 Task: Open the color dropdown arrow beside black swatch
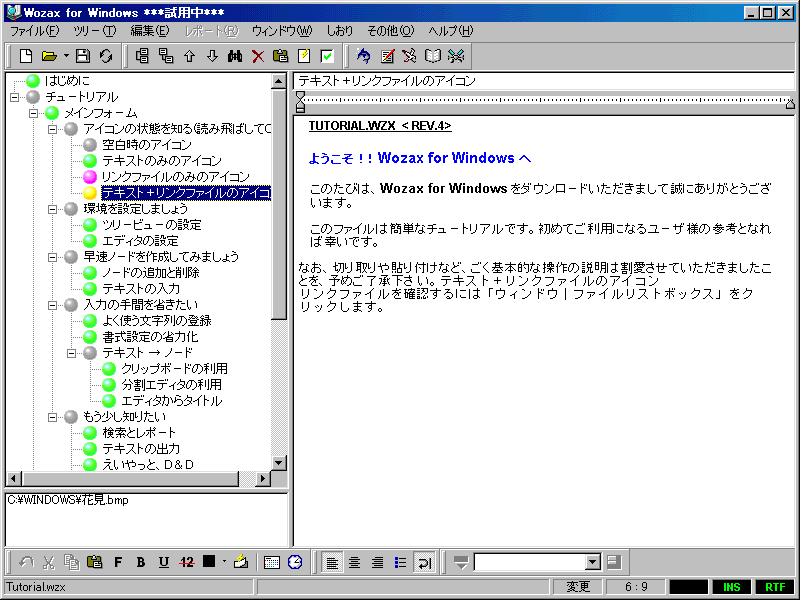coord(224,562)
